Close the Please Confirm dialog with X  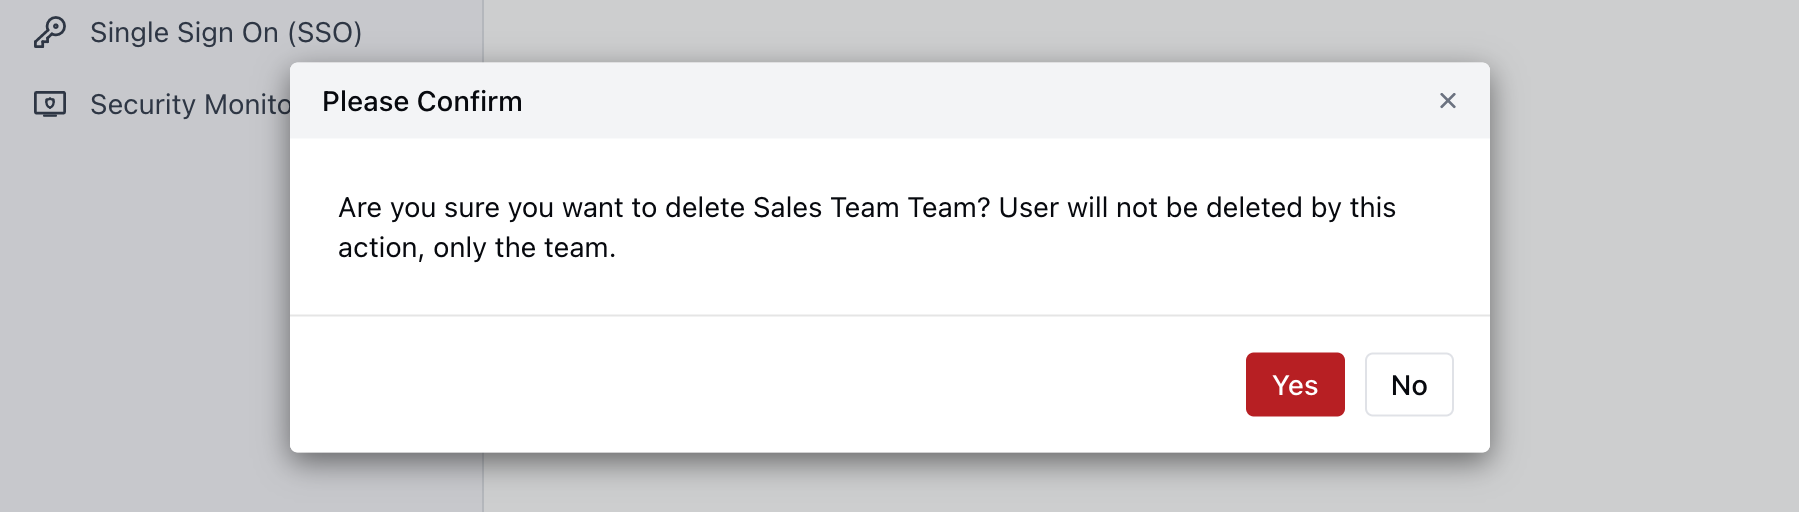1447,101
